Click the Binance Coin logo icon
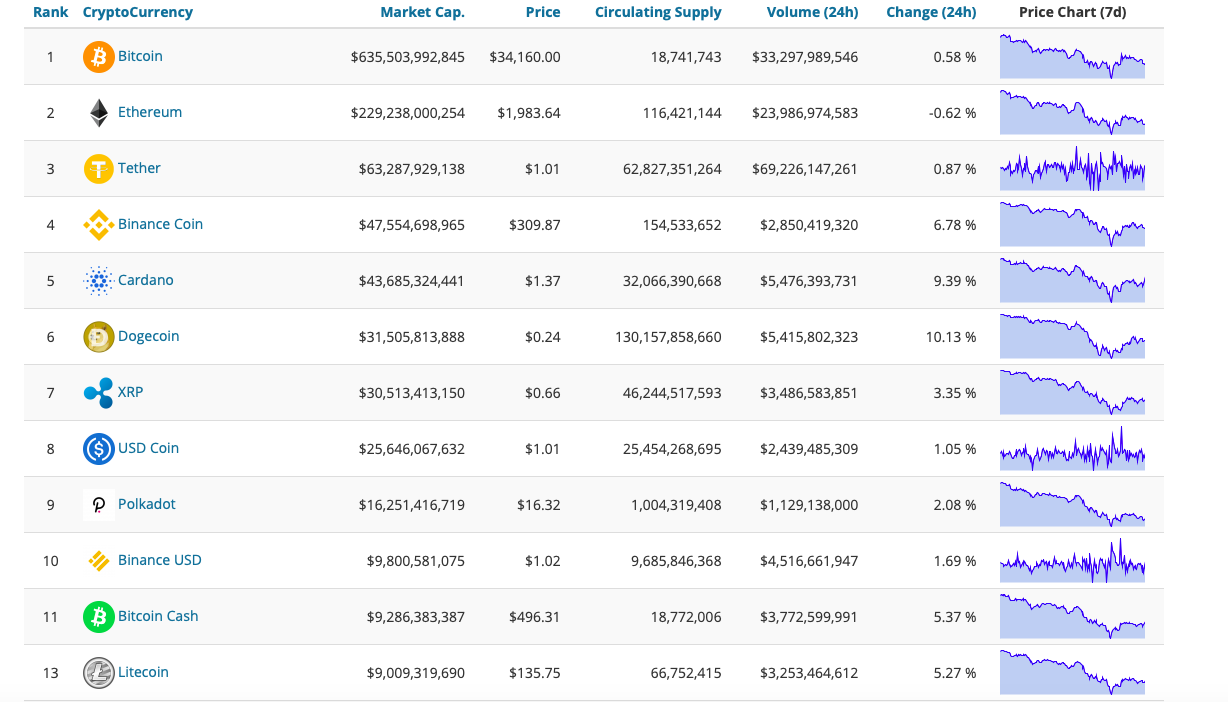The height and width of the screenshot is (702, 1228). pyautogui.click(x=99, y=225)
